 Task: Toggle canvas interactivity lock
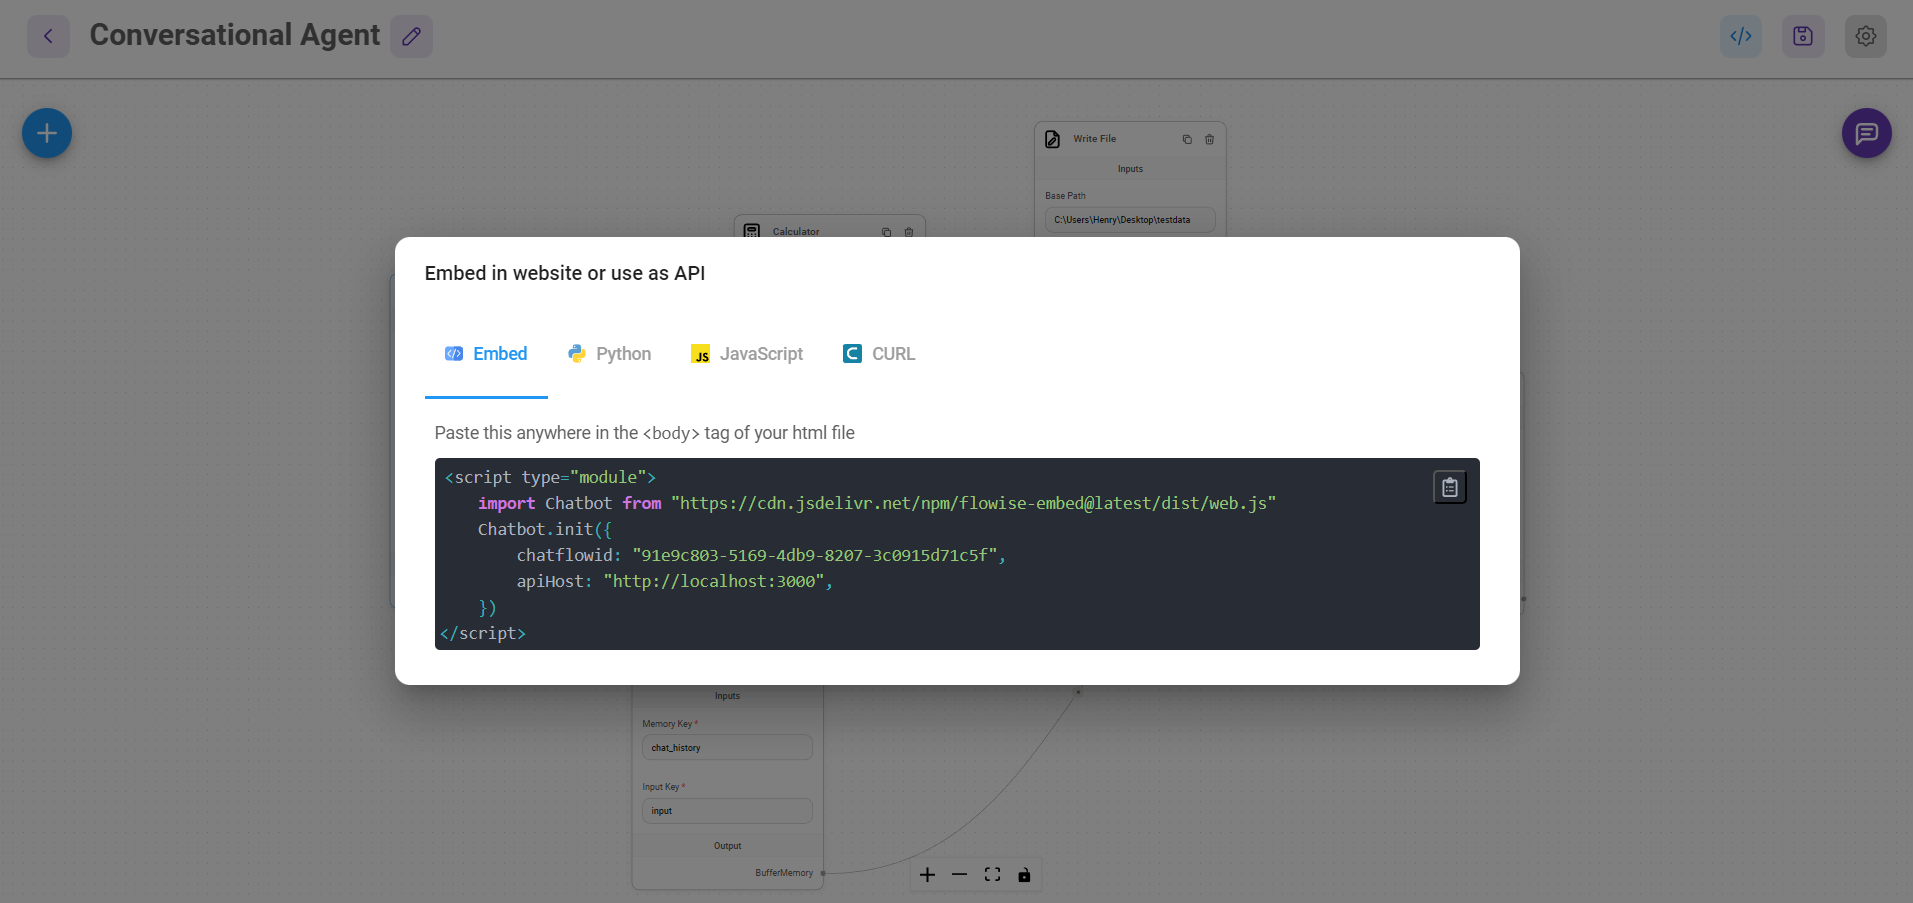[1024, 875]
